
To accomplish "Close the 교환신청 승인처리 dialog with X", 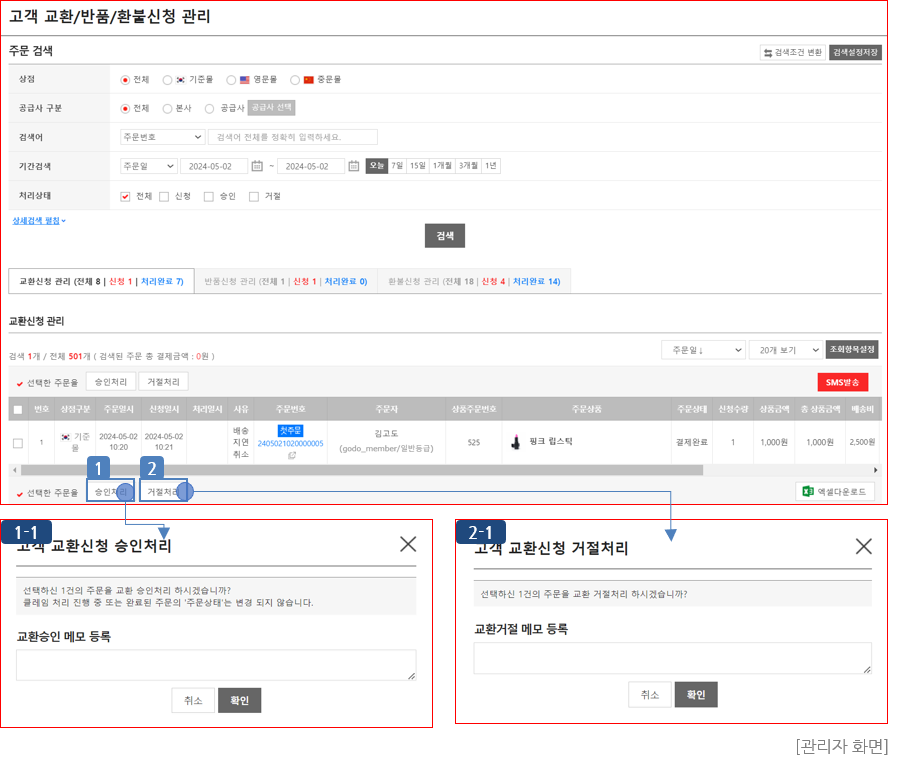I will click(x=408, y=544).
